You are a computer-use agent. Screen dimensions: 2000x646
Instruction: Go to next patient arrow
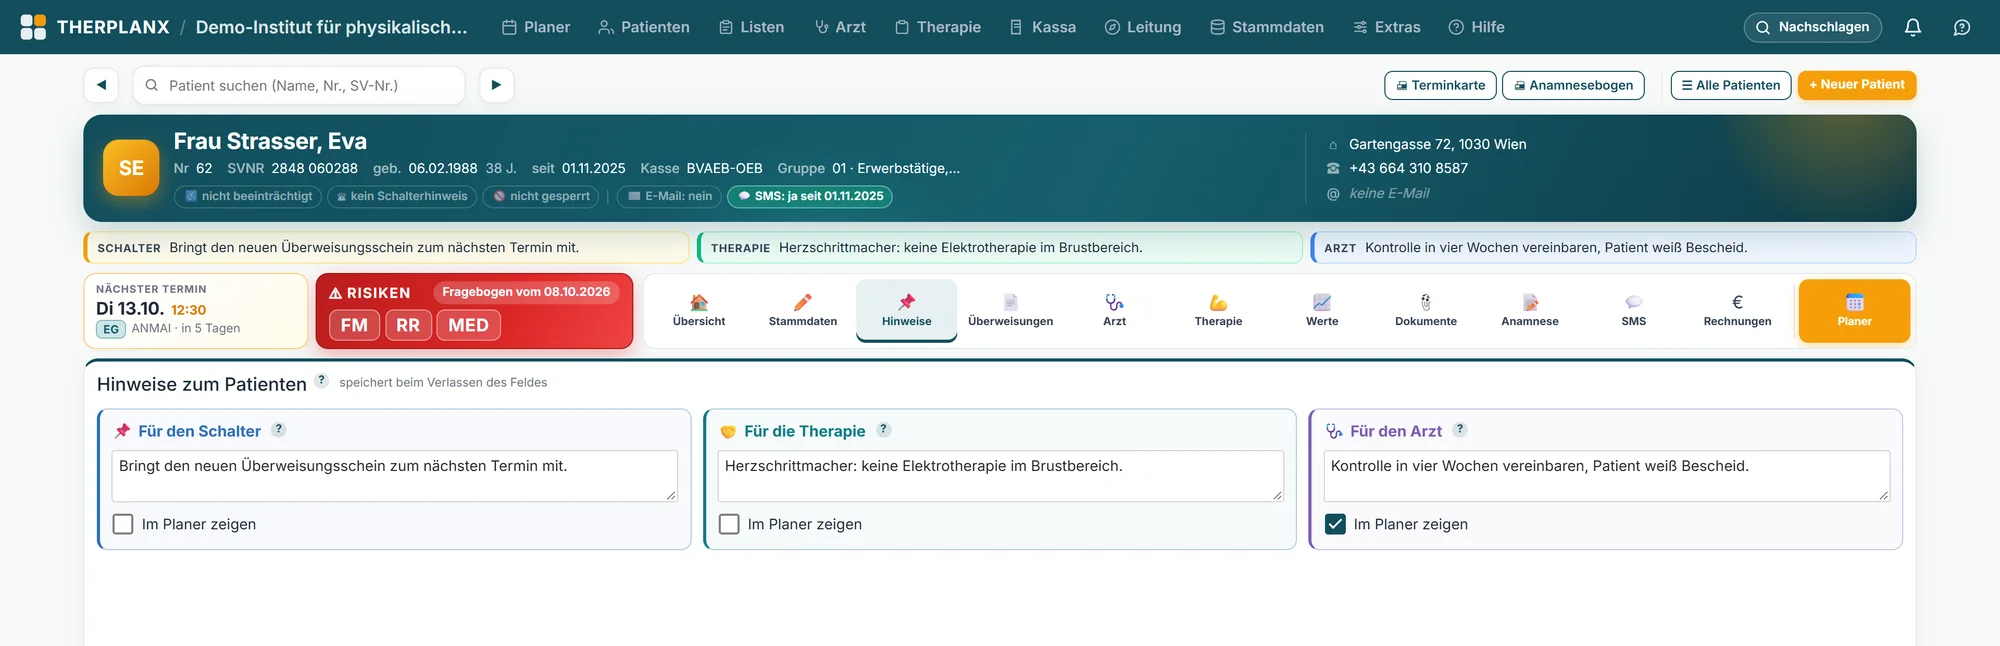pos(496,85)
